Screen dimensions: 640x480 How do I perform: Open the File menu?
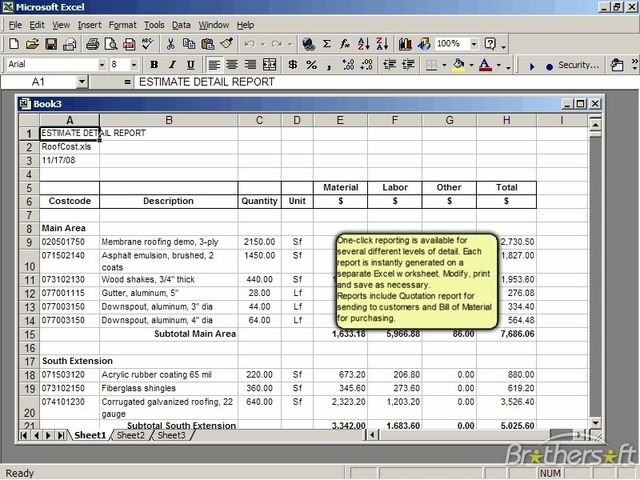(15, 25)
